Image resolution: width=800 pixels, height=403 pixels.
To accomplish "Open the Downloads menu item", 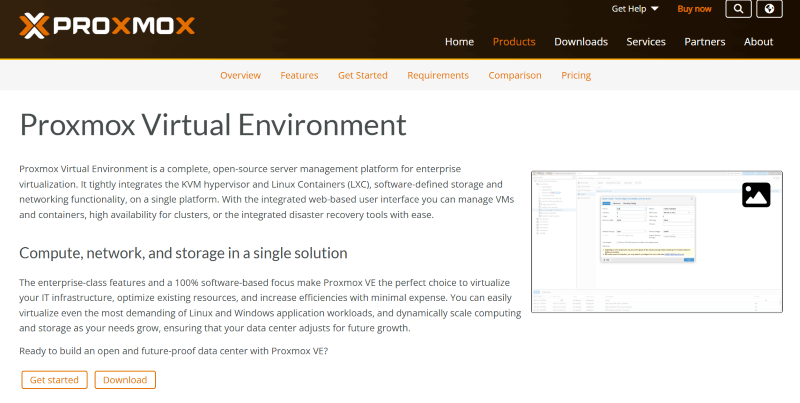I will (581, 42).
